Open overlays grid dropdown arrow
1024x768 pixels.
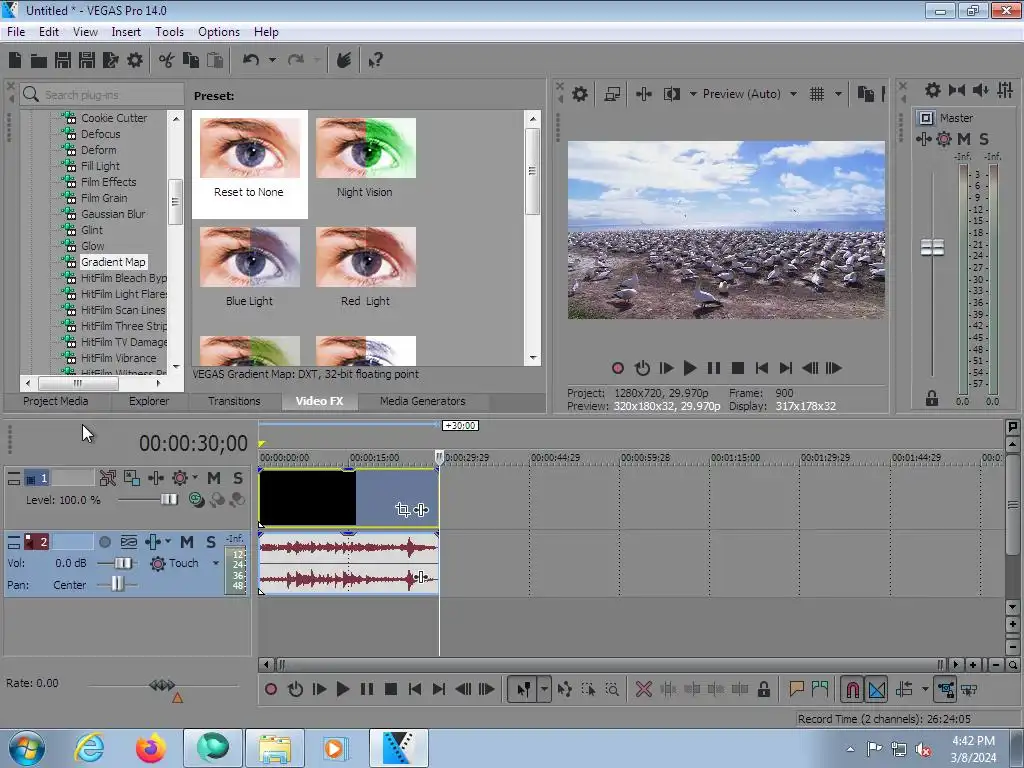tap(839, 94)
